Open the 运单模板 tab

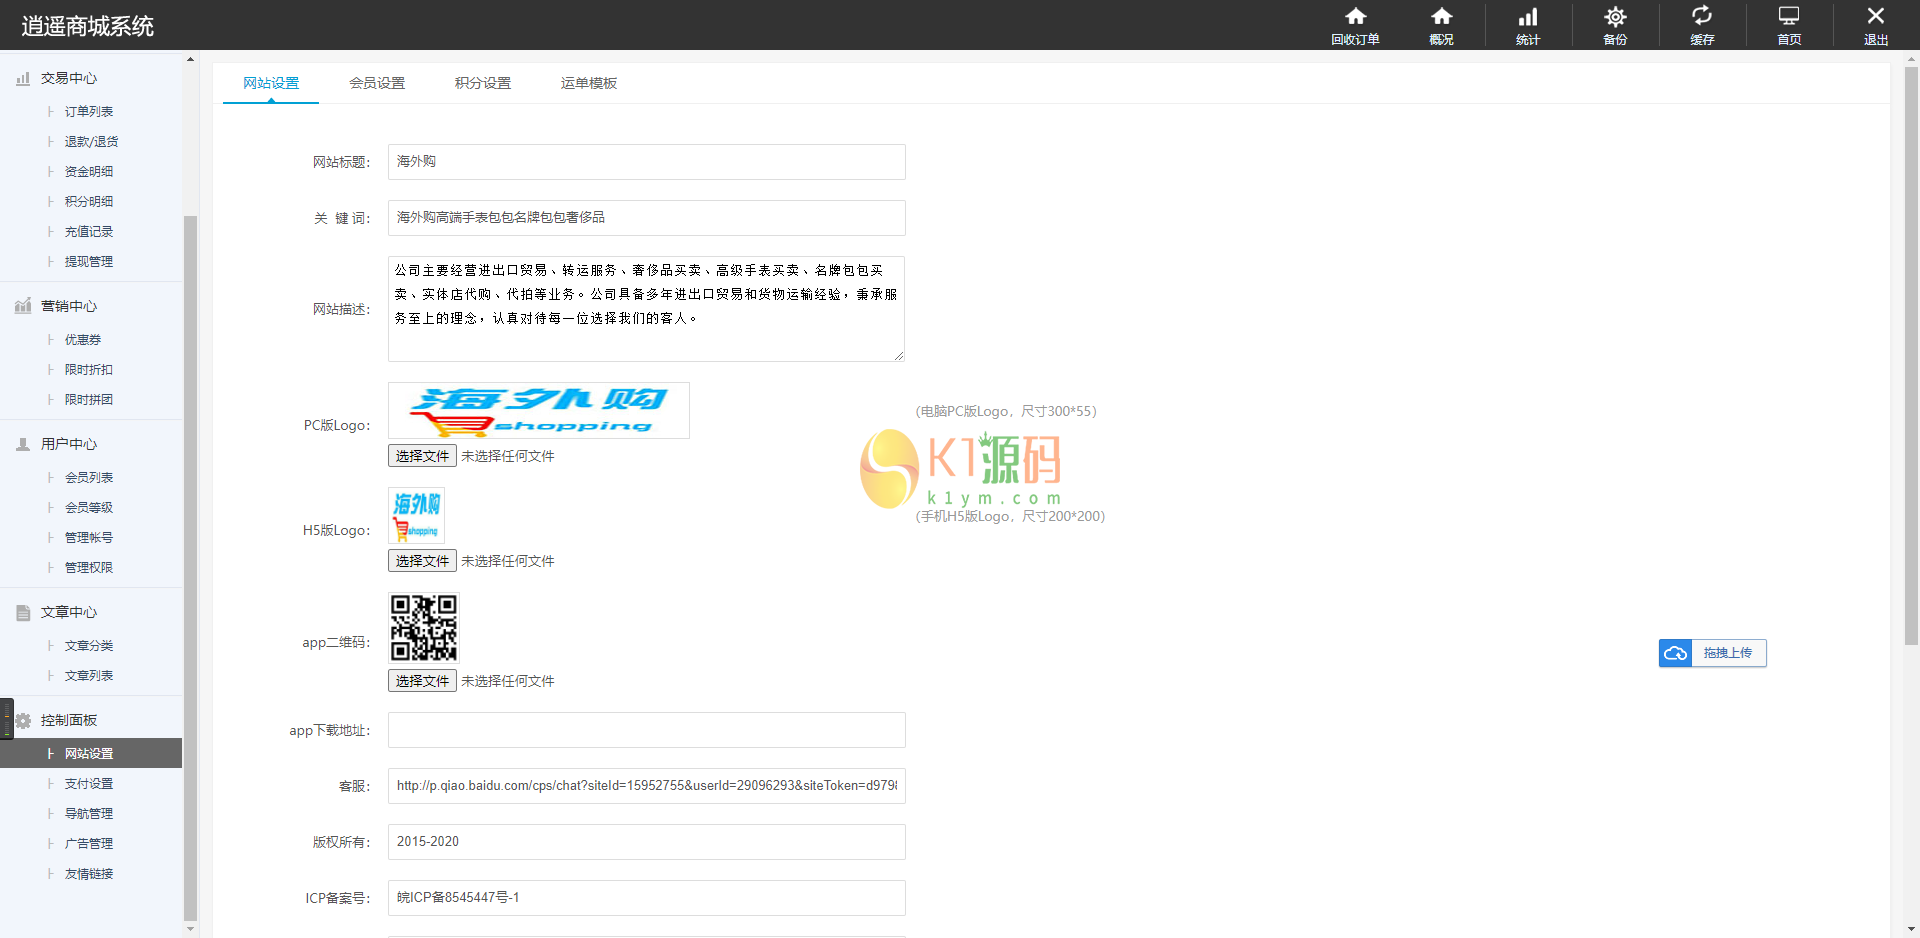[x=589, y=83]
